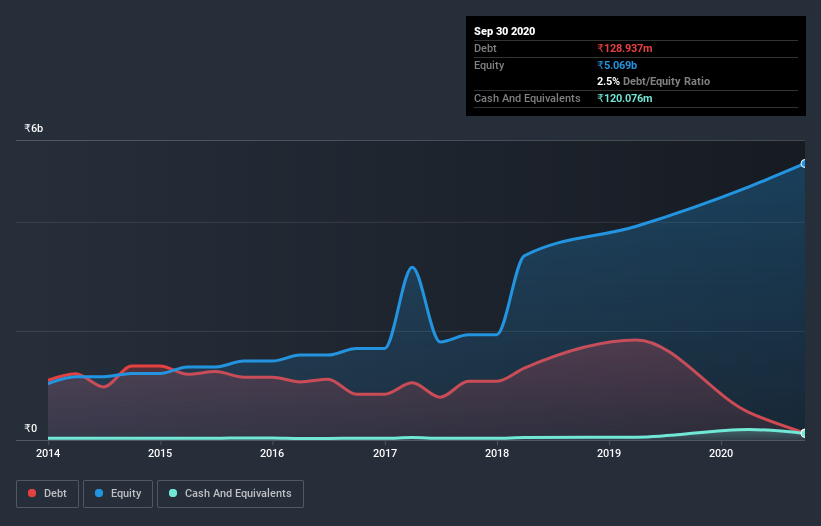Select the Cash endpoint marker at Sep 2020
Image resolution: width=821 pixels, height=526 pixels.
pyautogui.click(x=804, y=433)
